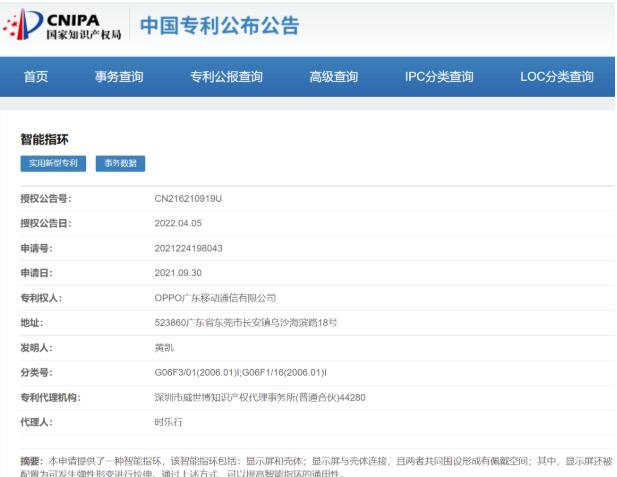Click the 申请号 field label

(x=36, y=248)
